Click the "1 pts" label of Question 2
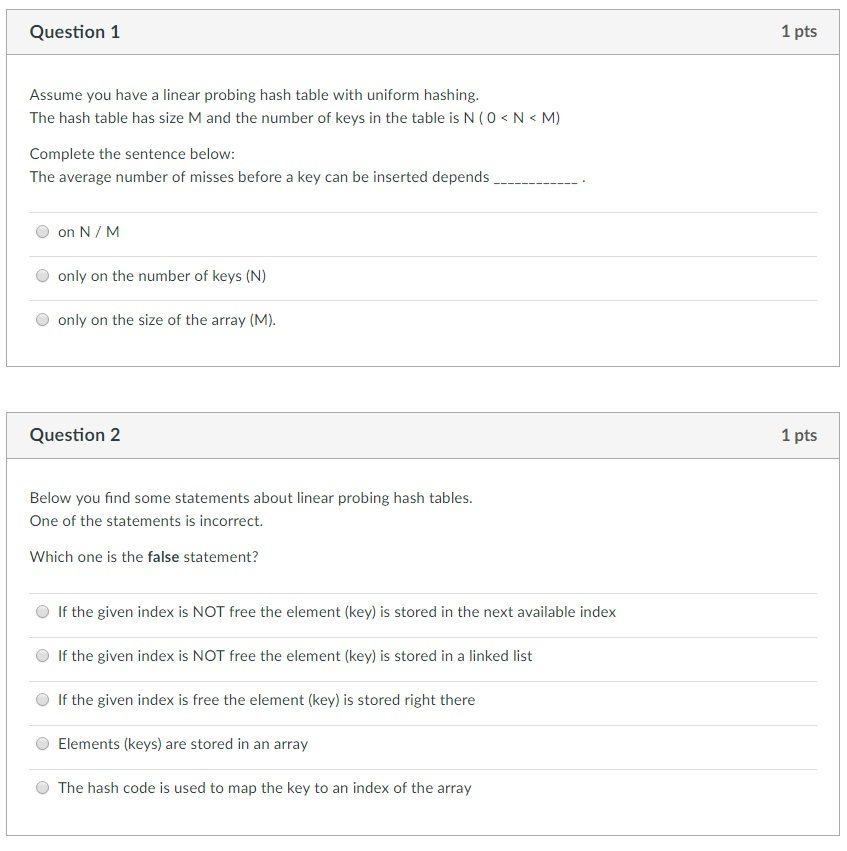The image size is (847, 851). click(798, 435)
